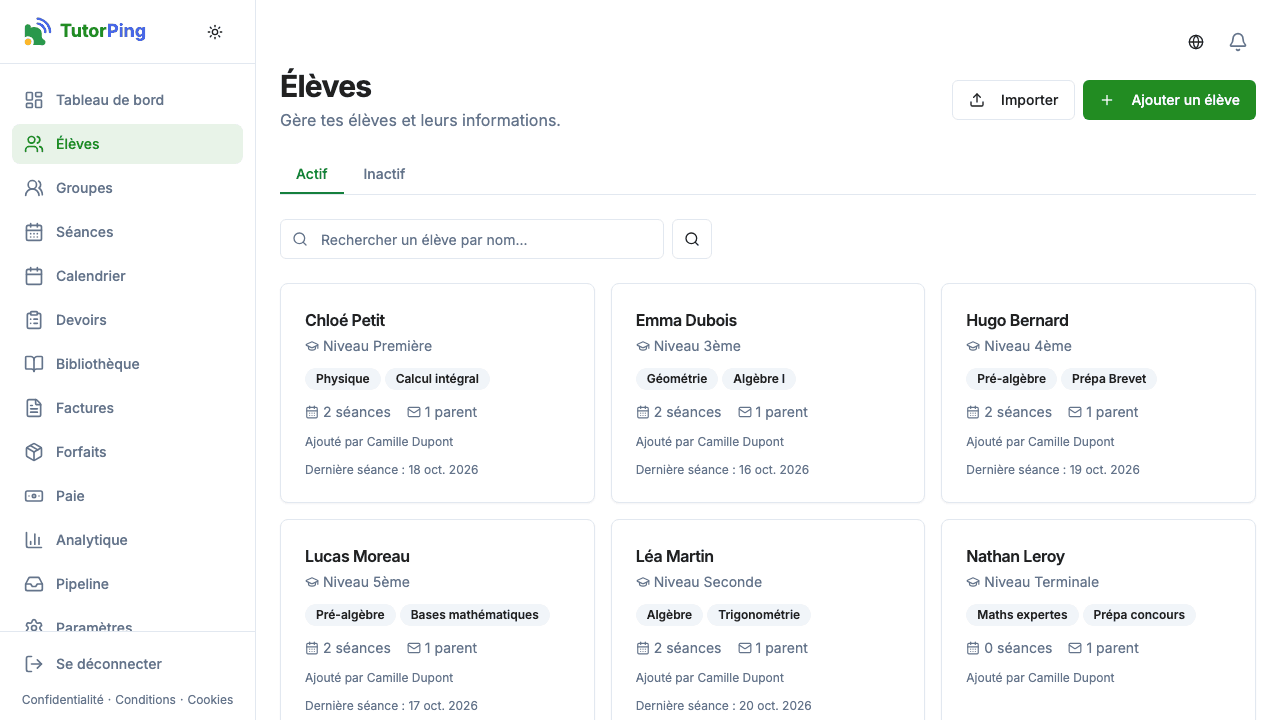Focus the student name search field
The image size is (1280, 720).
[x=472, y=239]
